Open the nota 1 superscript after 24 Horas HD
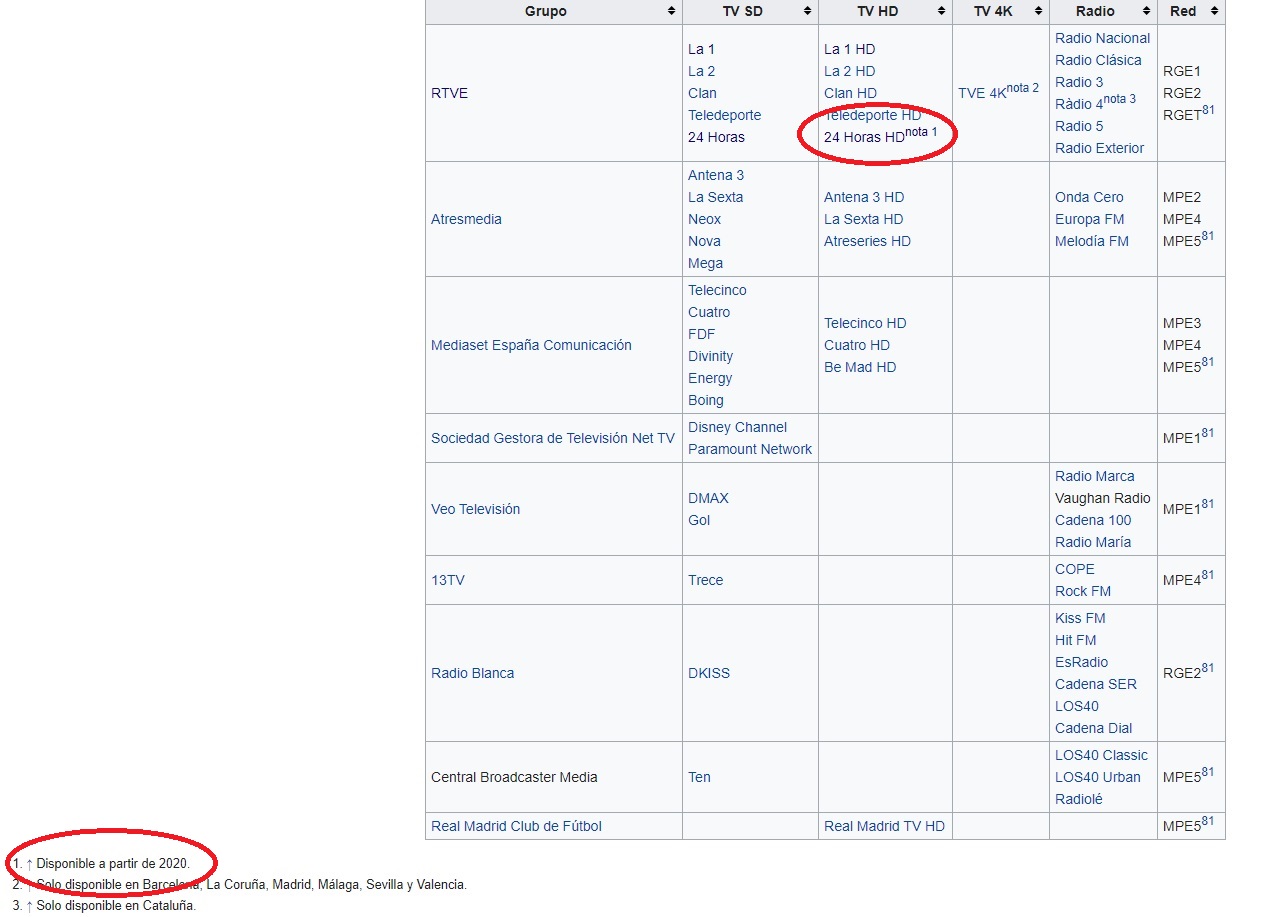Viewport: 1282px width, 917px height. 921,132
